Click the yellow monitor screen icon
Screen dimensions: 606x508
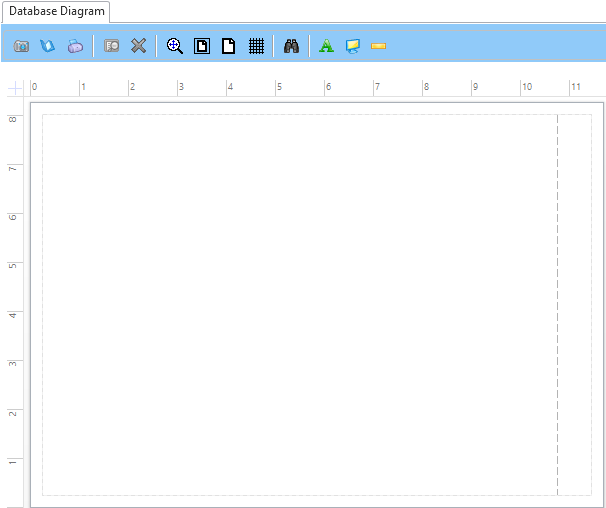[x=353, y=46]
